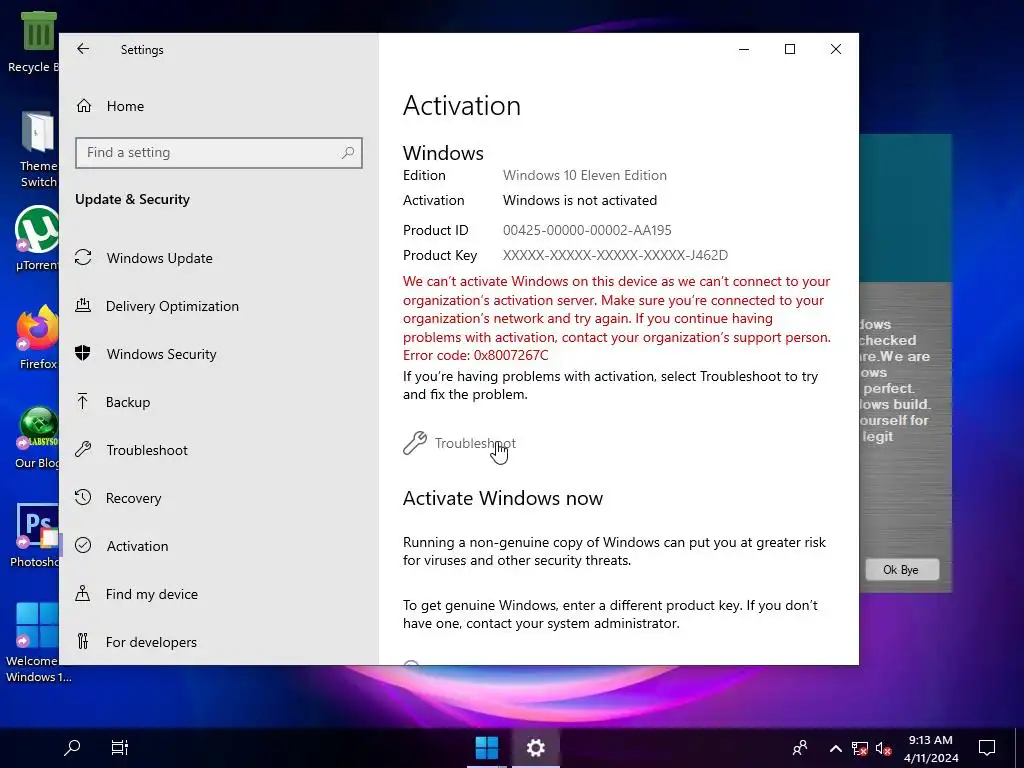Click the network status tray icon
This screenshot has width=1024, height=768.
(859, 748)
